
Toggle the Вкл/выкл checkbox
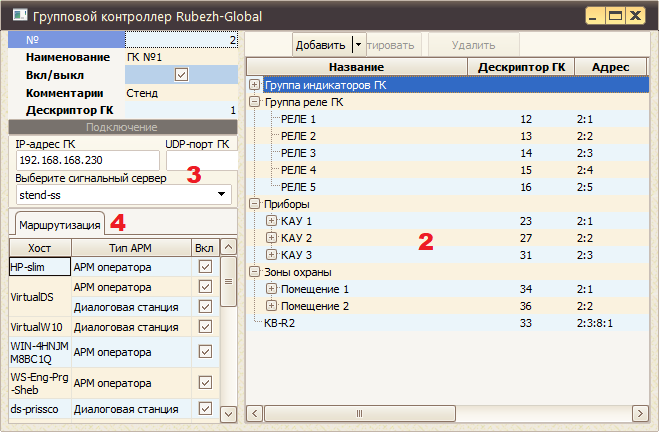pos(181,75)
